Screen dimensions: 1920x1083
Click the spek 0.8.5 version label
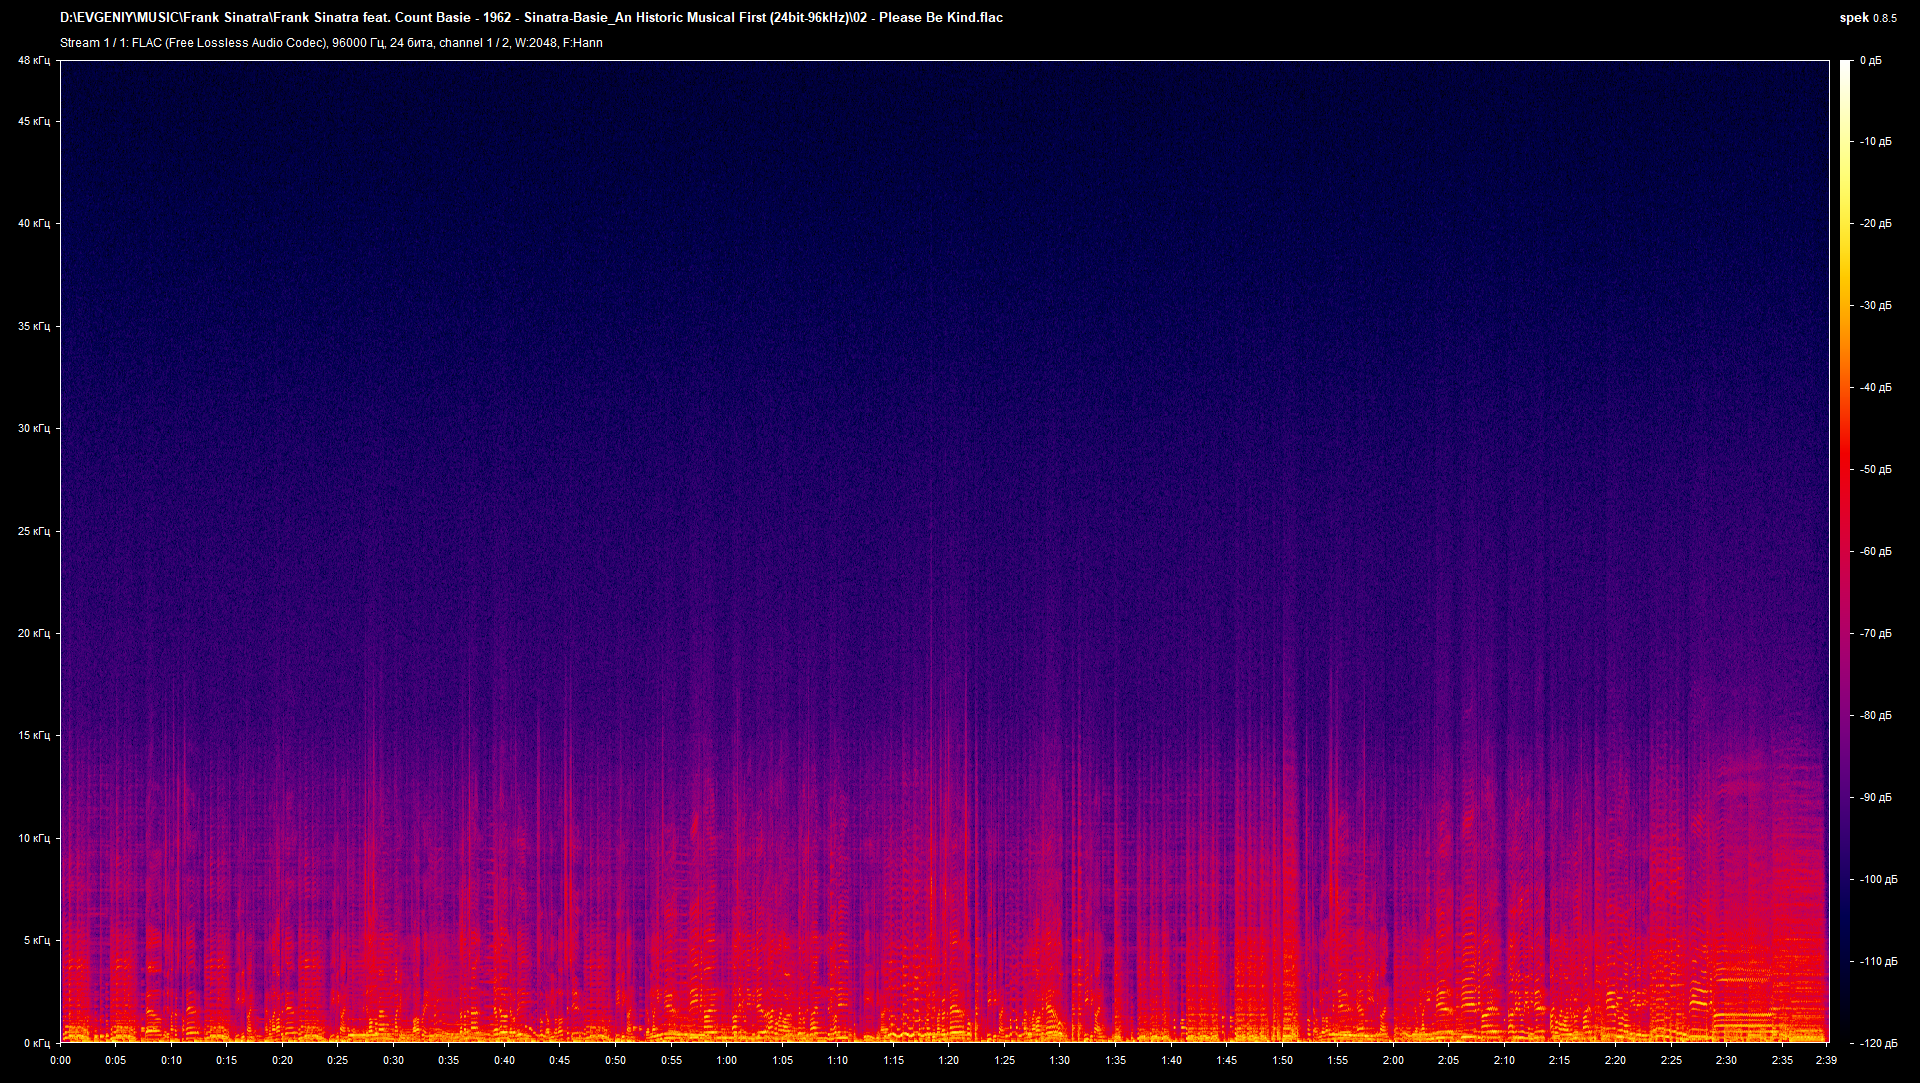point(1867,17)
